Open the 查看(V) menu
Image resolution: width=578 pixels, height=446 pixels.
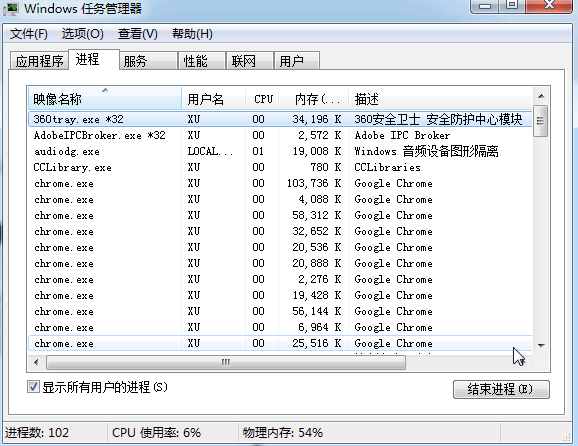click(x=137, y=34)
